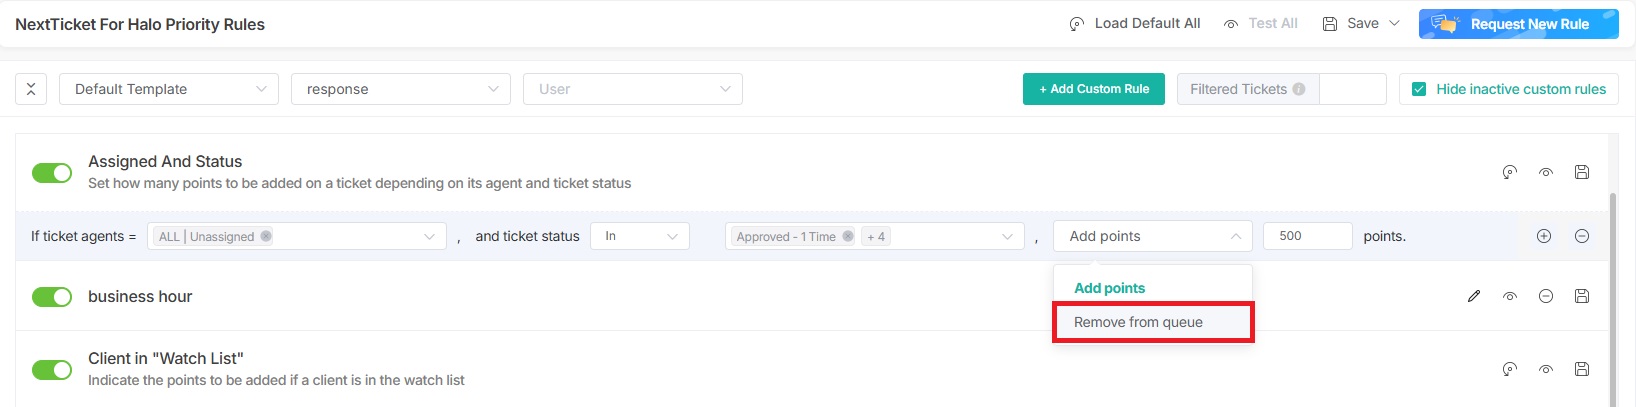Click load default icon for Assigned And Status
This screenshot has height=407, width=1636.
click(x=1510, y=172)
